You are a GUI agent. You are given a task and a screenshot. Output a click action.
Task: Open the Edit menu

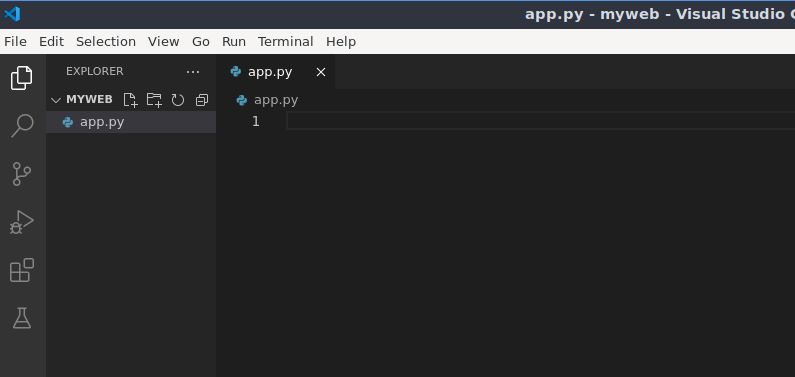(x=51, y=42)
